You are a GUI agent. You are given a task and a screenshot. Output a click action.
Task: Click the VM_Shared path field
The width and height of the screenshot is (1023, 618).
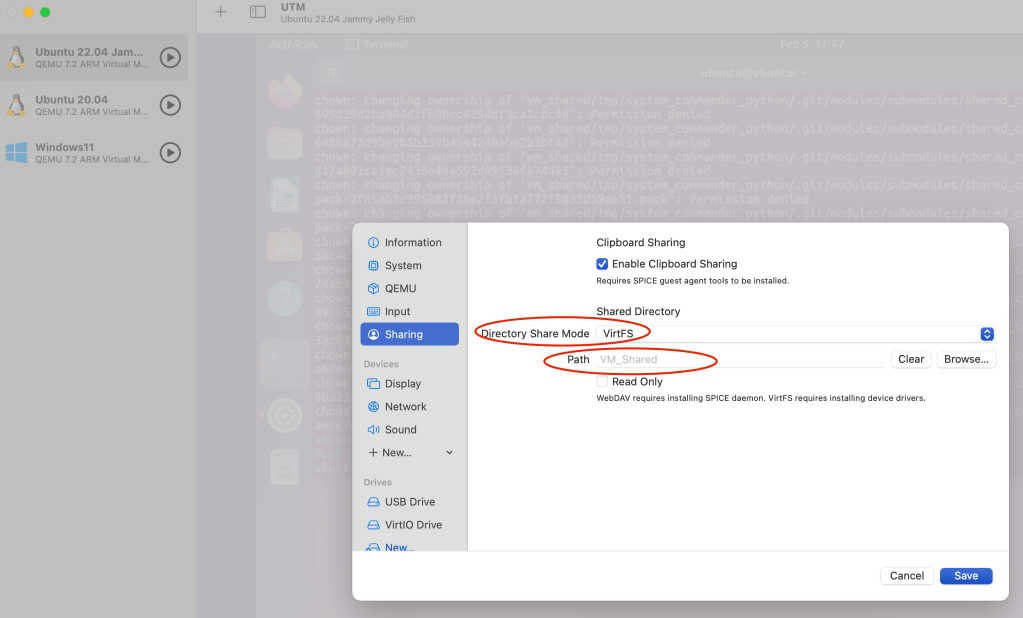[x=738, y=359]
